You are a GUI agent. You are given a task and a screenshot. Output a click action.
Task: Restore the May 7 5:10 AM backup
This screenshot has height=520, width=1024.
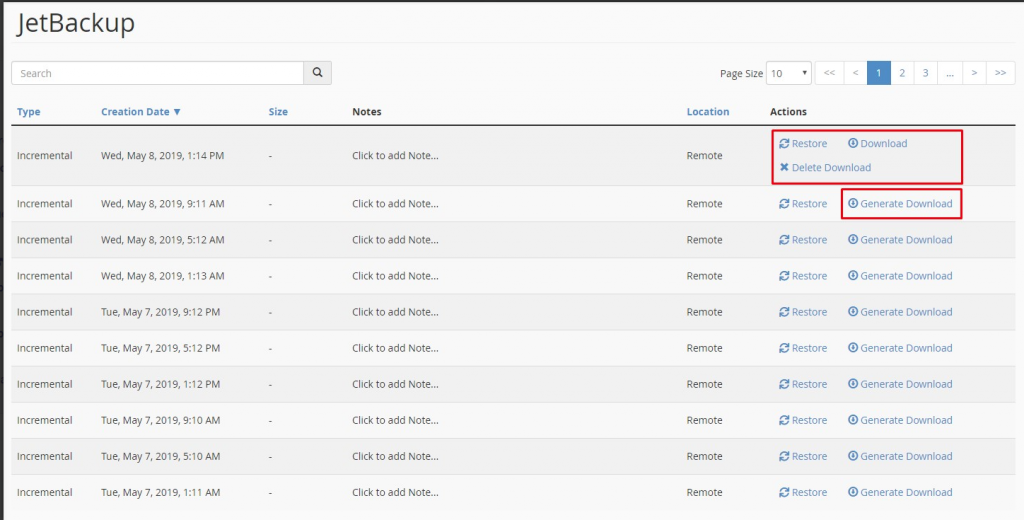pyautogui.click(x=803, y=457)
